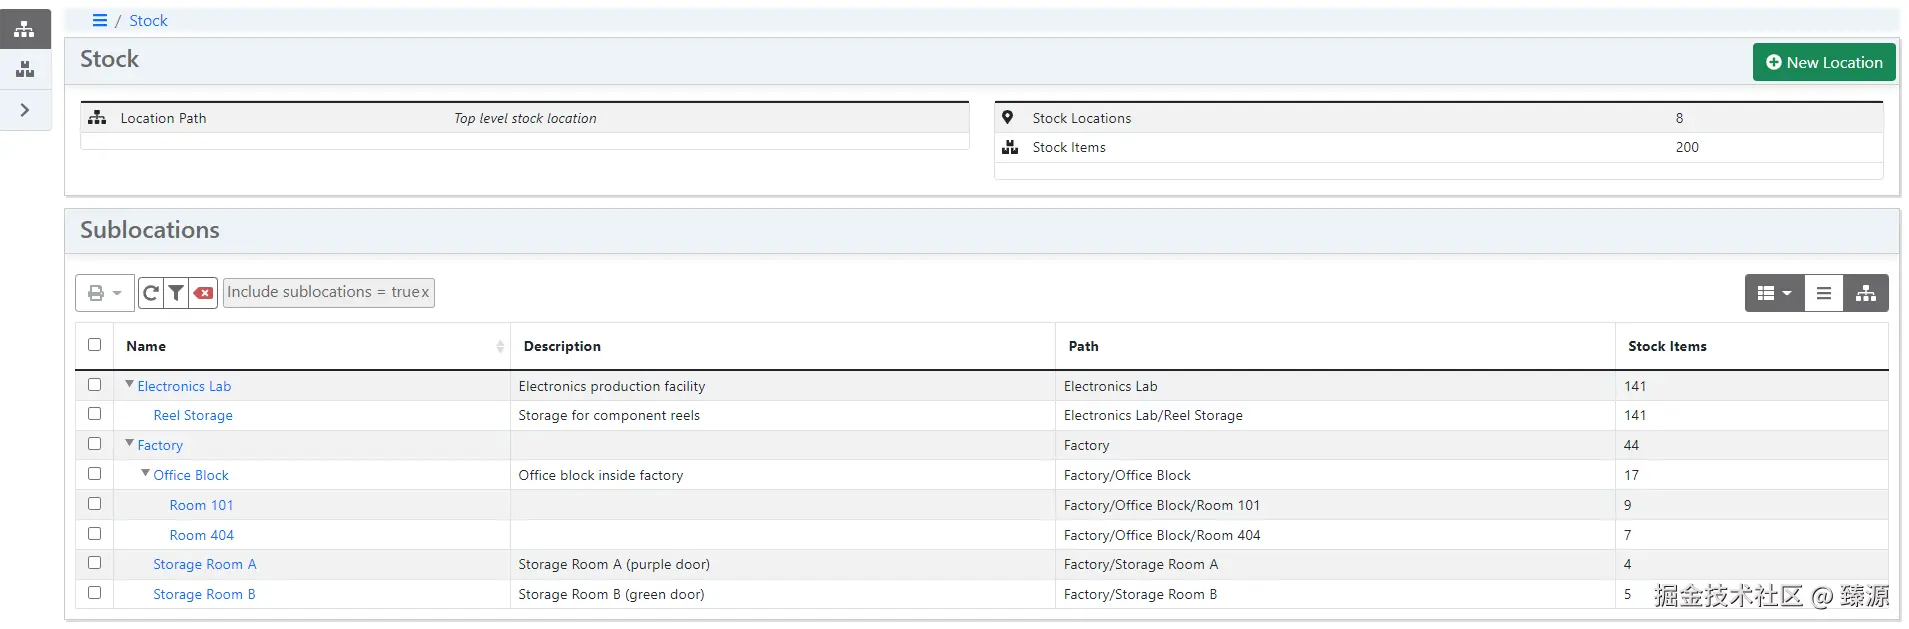The image size is (1909, 629).
Task: Go to Stock breadcrumb link
Action: point(148,20)
